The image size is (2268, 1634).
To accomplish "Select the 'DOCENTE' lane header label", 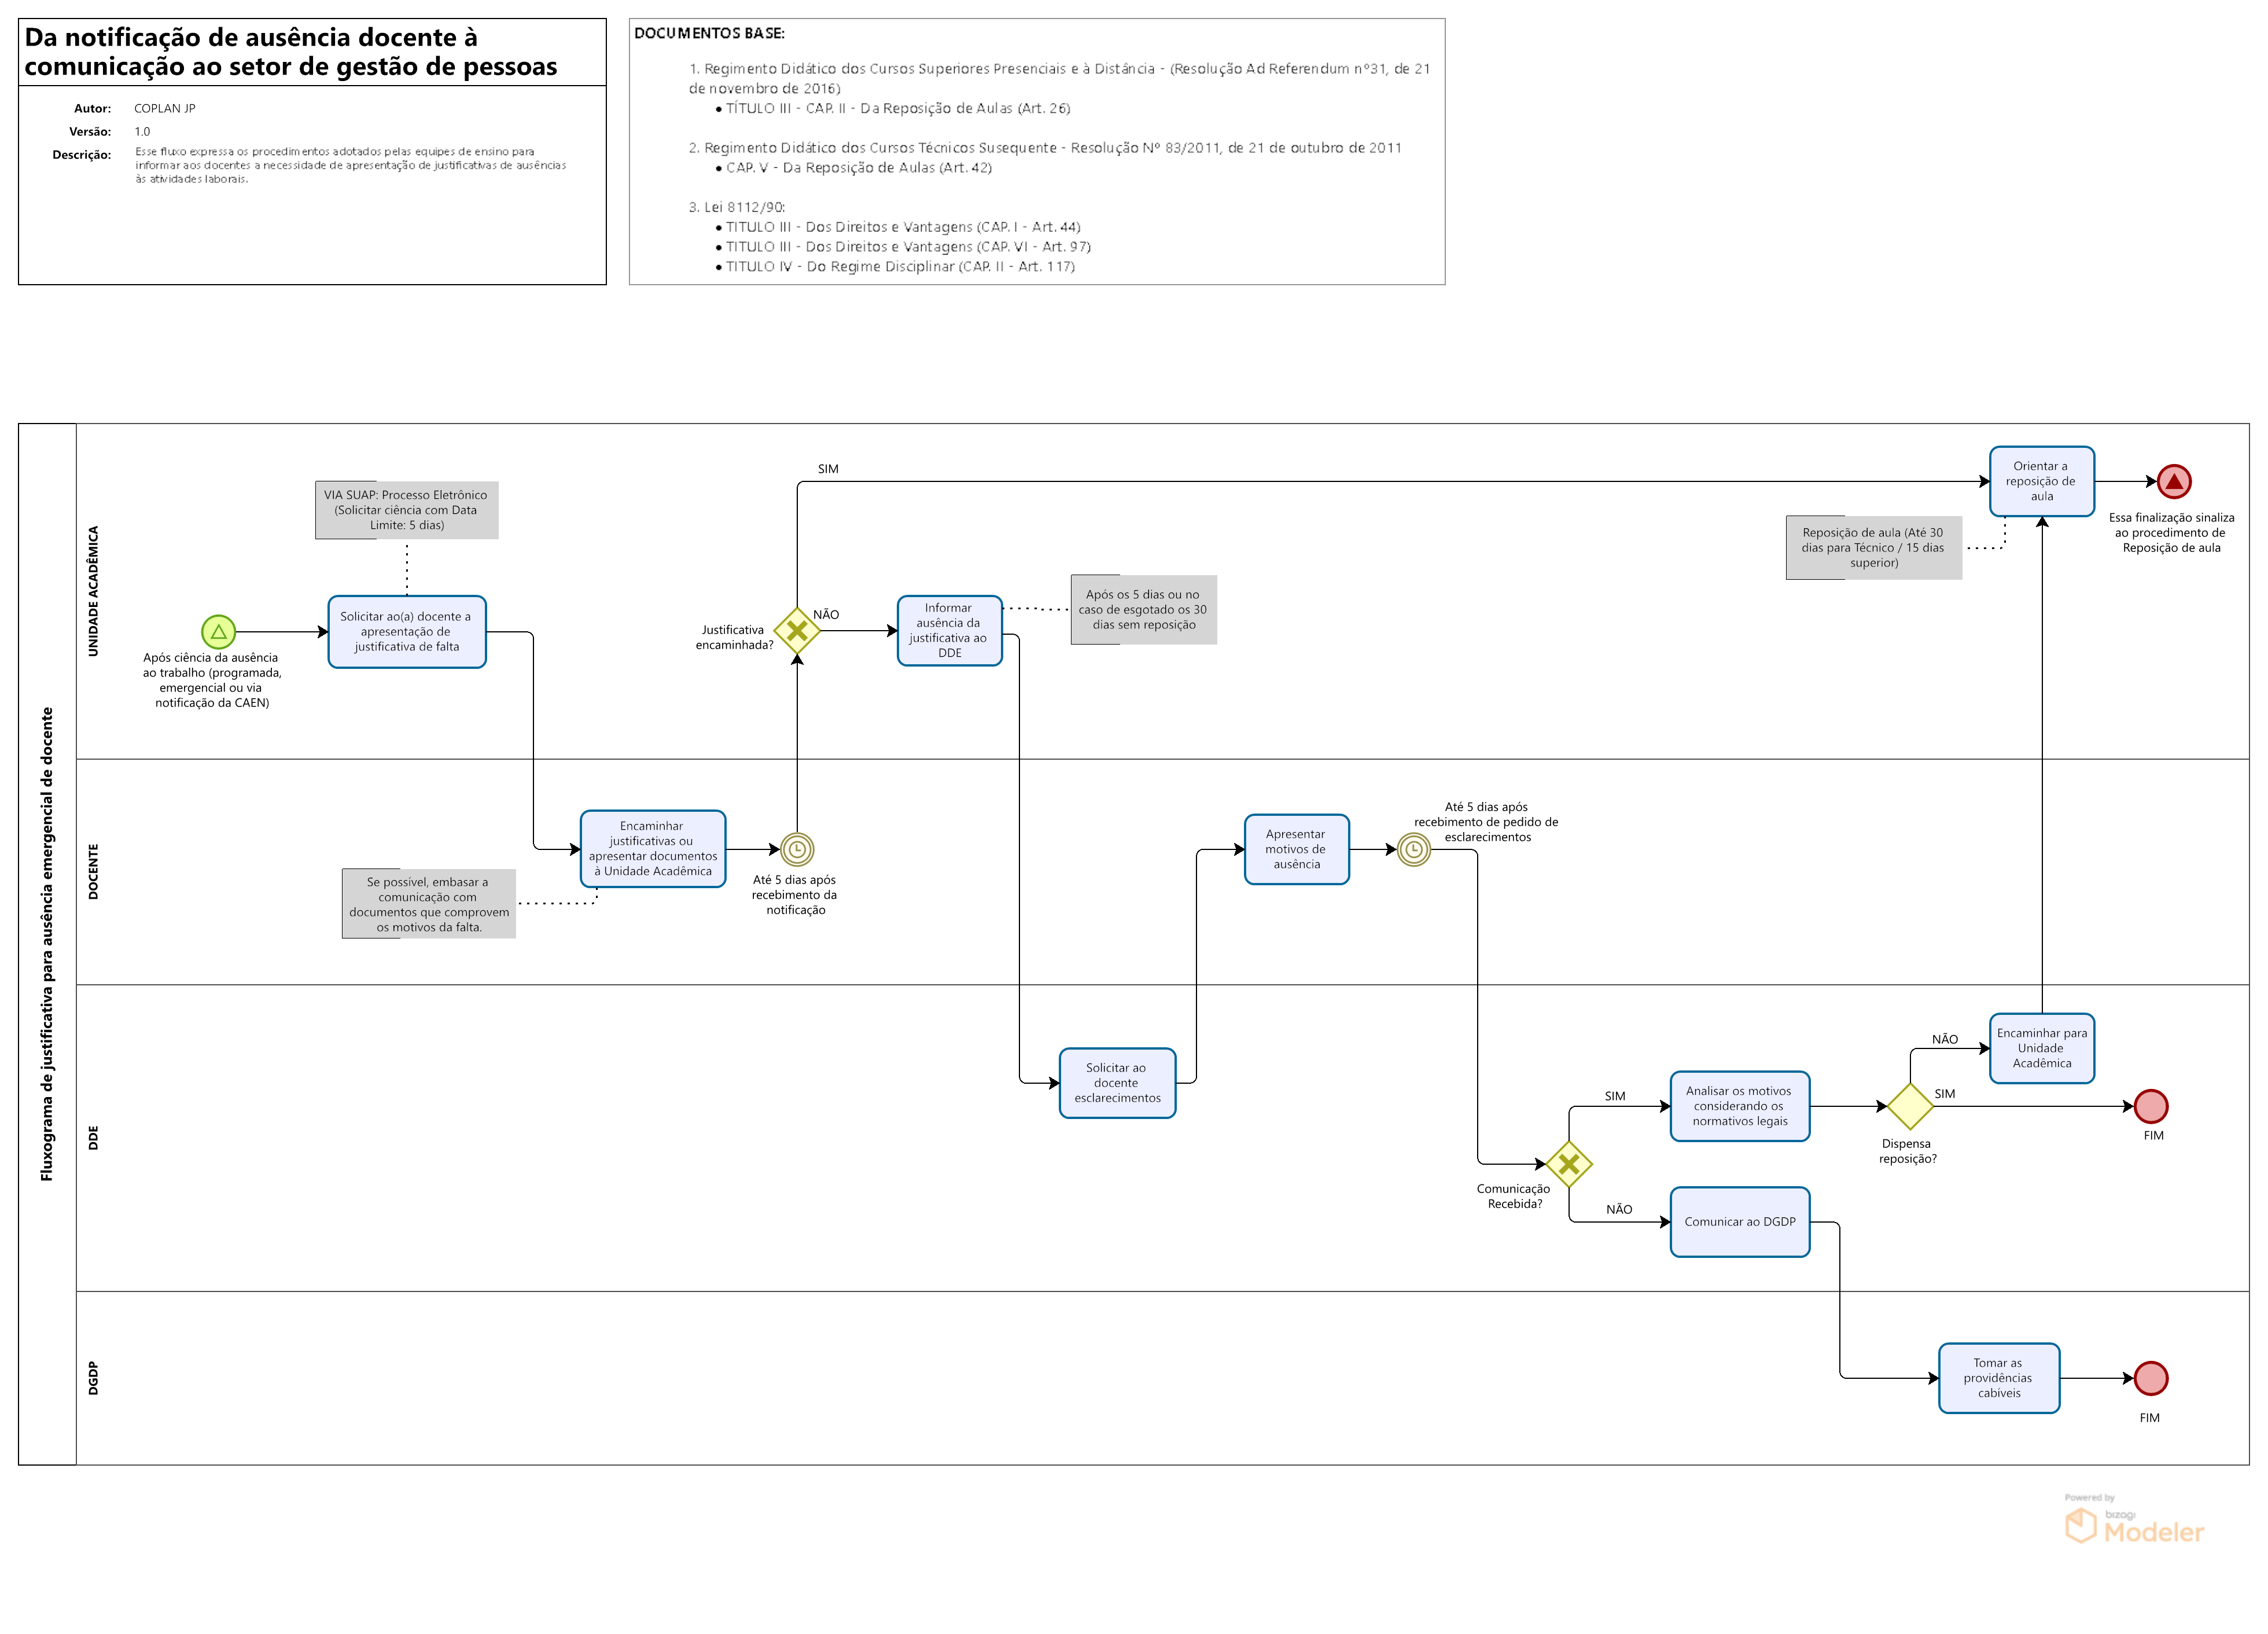I will (x=94, y=872).
